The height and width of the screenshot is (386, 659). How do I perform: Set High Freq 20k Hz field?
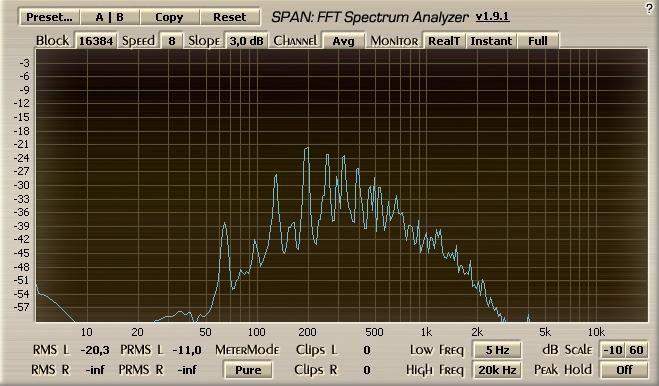coord(497,370)
